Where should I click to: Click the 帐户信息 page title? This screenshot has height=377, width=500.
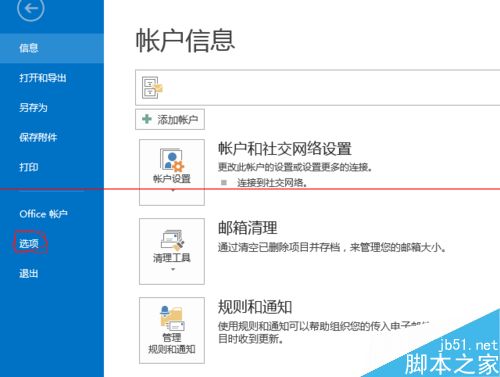185,40
